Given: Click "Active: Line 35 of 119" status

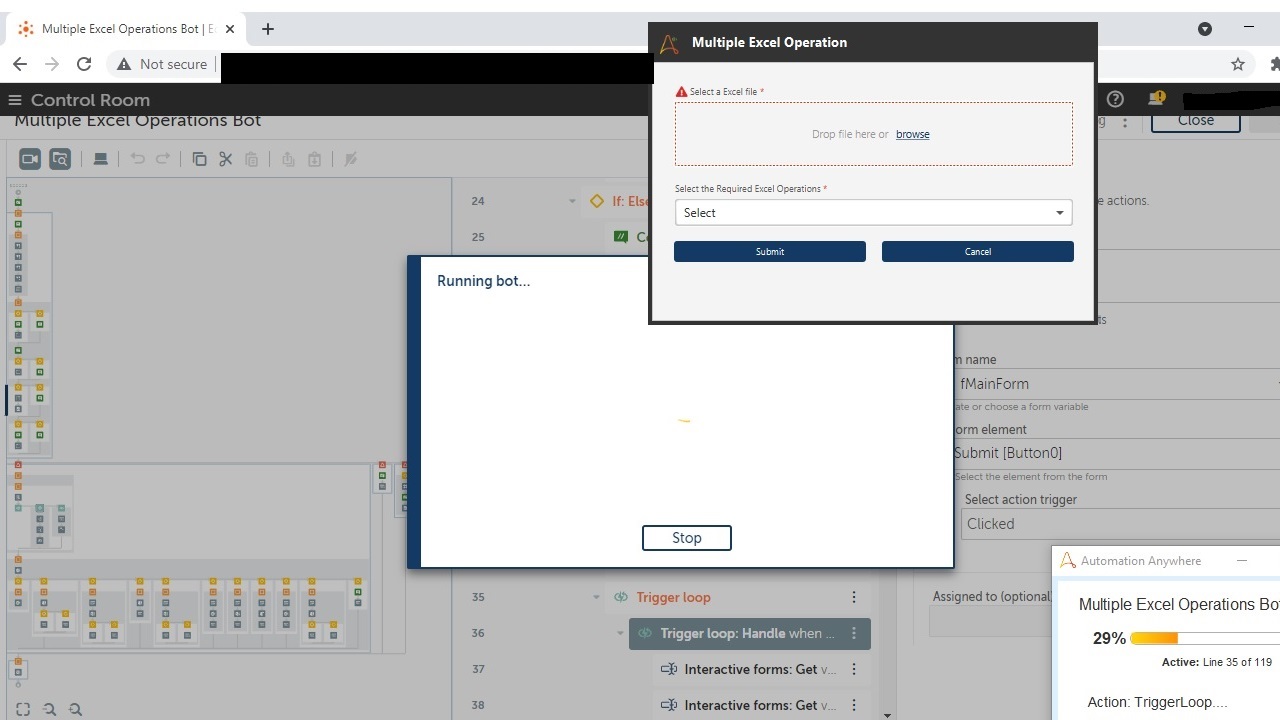Looking at the screenshot, I should pyautogui.click(x=1217, y=662).
